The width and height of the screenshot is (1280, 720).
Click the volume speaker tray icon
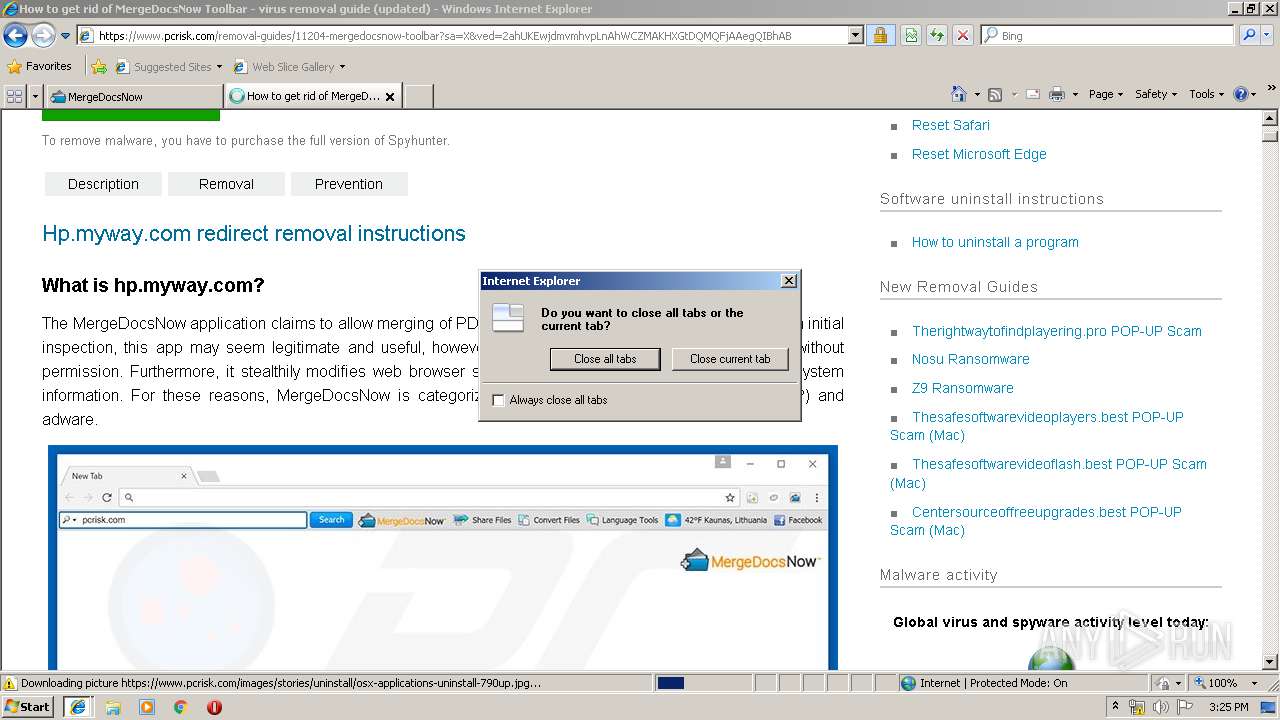point(1160,707)
